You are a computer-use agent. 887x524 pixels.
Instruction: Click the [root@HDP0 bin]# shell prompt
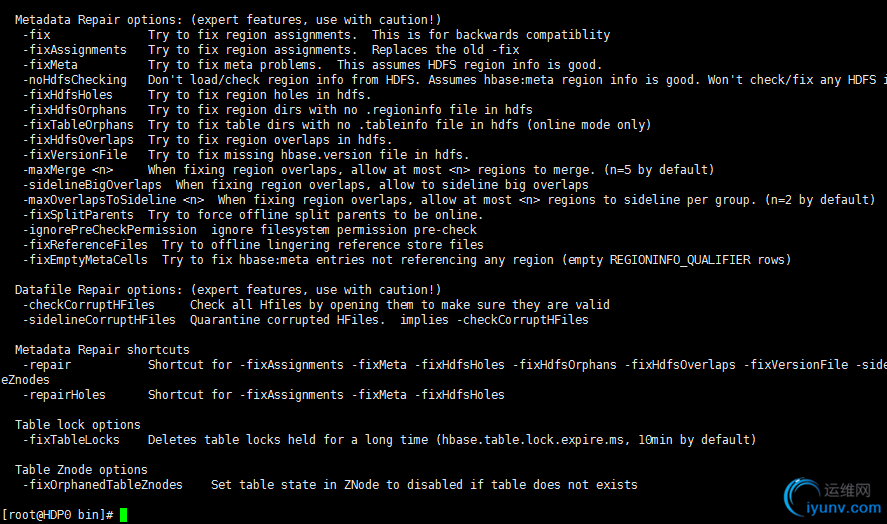[57, 515]
